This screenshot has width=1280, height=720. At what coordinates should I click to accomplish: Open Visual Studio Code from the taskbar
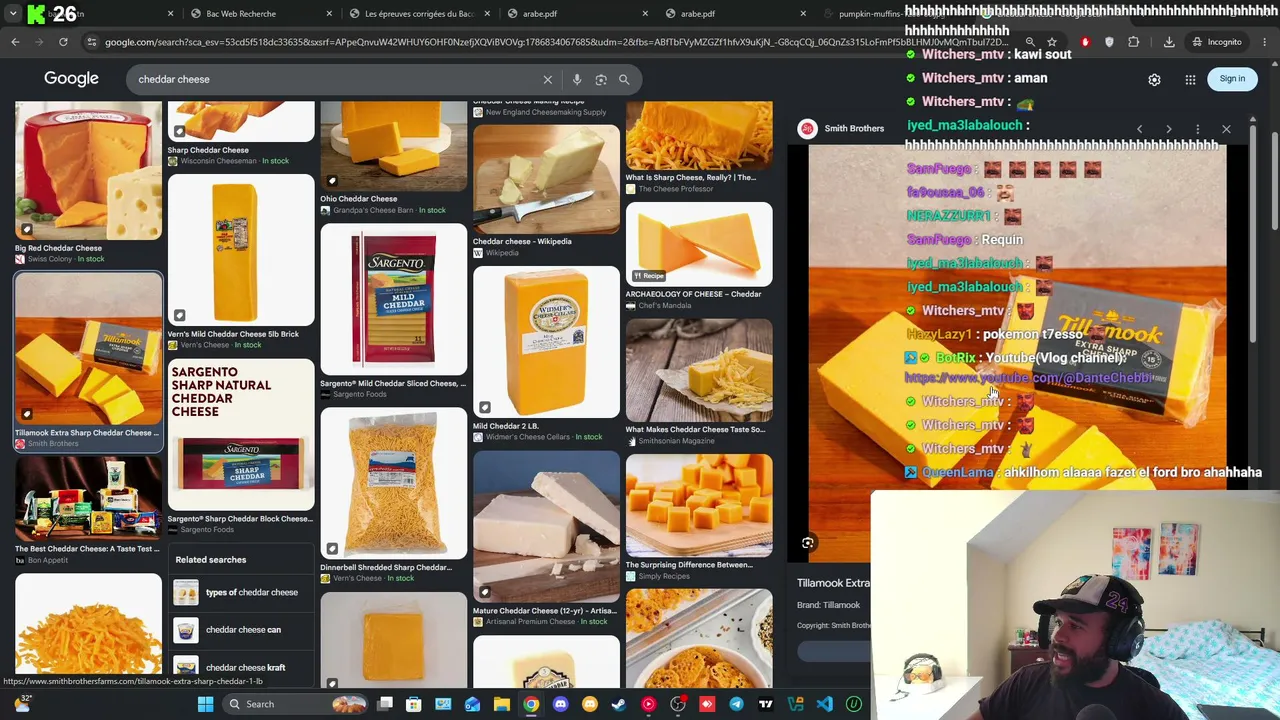[824, 704]
